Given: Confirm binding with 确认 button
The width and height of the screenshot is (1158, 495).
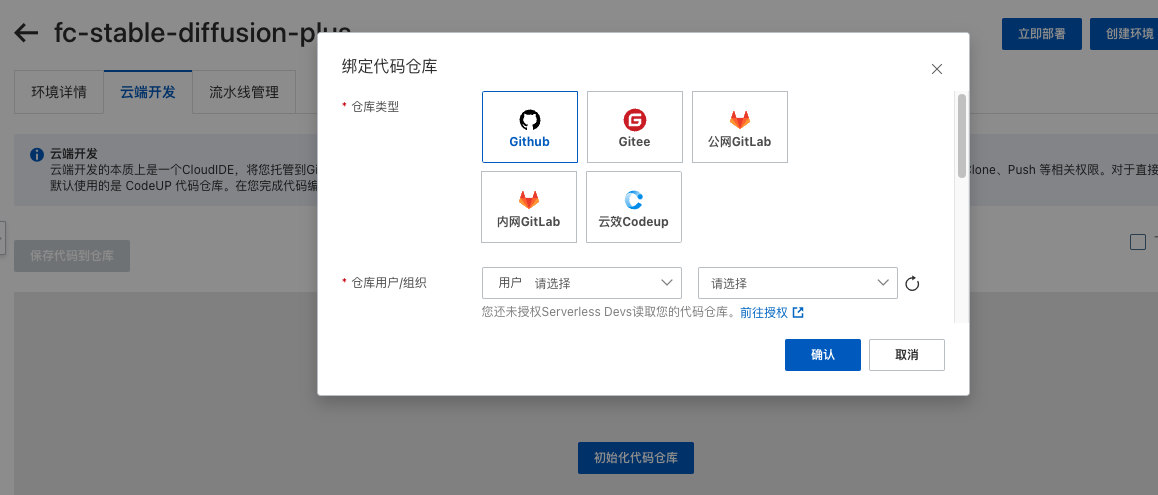Looking at the screenshot, I should pyautogui.click(x=823, y=355).
